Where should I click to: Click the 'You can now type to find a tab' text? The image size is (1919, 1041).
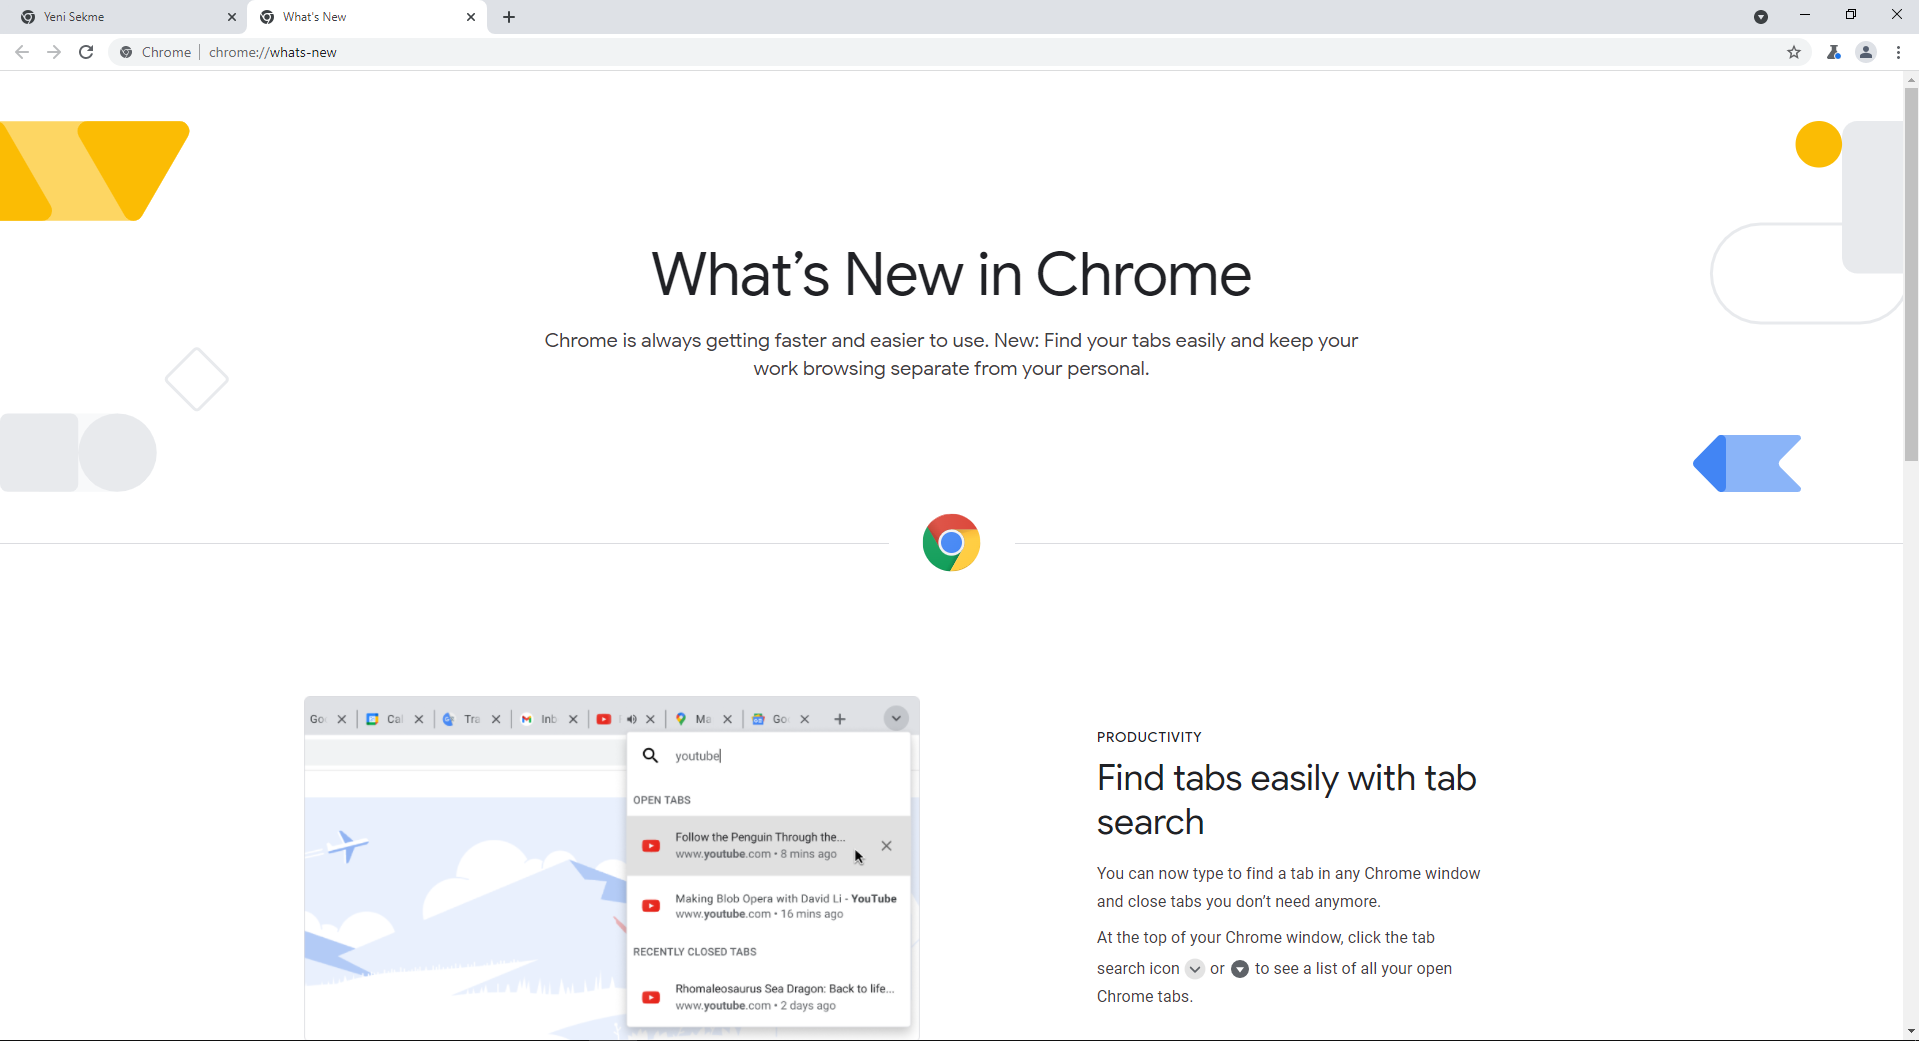pos(1288,887)
